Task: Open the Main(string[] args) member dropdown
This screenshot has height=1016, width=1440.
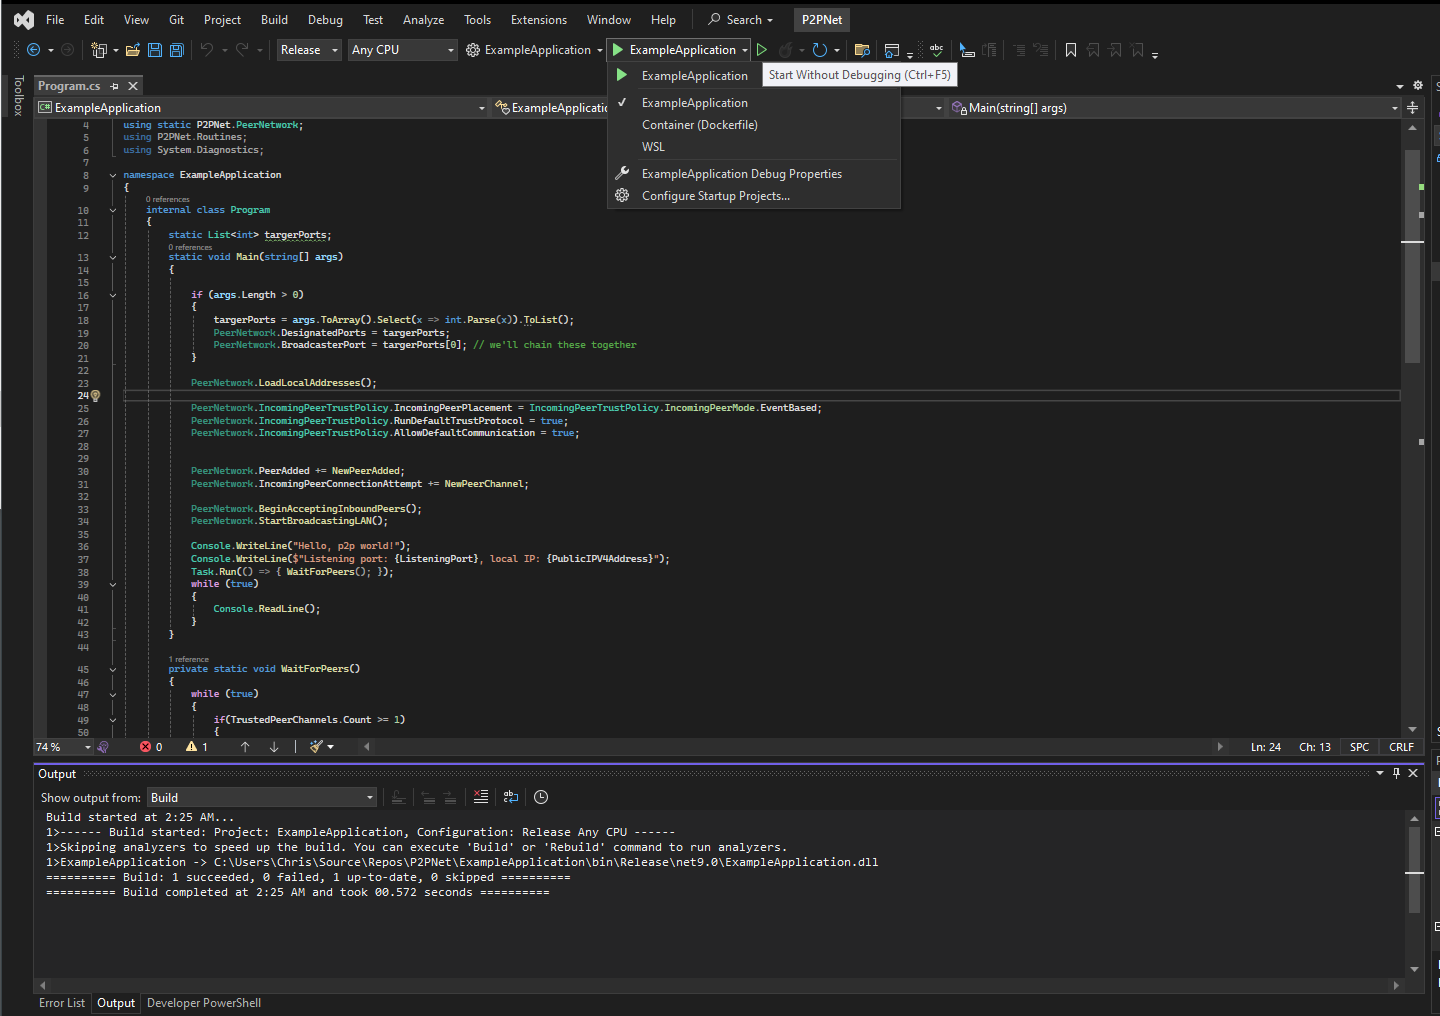Action: click(x=1175, y=108)
